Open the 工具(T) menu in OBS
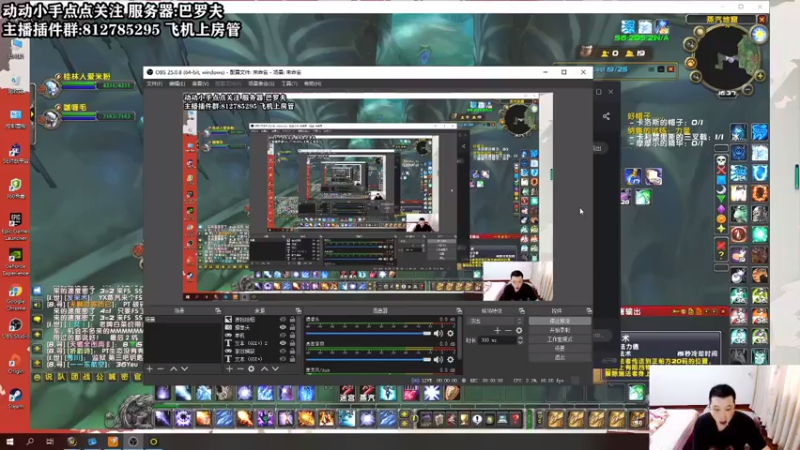The width and height of the screenshot is (800, 450). pyautogui.click(x=289, y=84)
